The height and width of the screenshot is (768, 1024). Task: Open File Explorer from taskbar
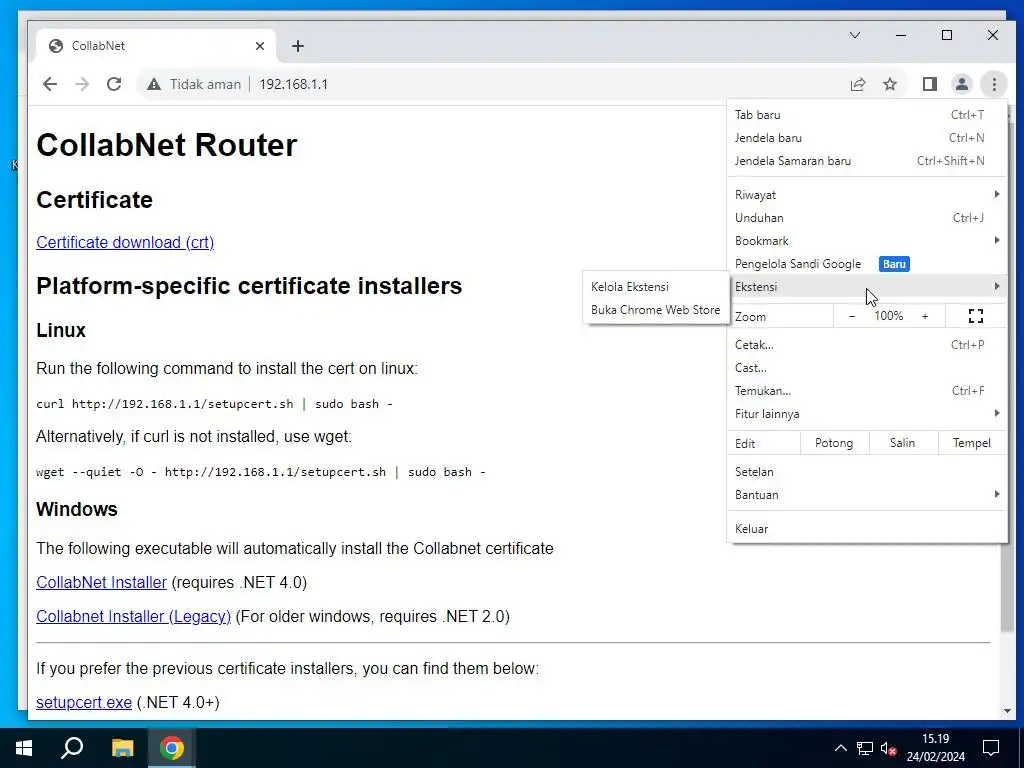122,748
